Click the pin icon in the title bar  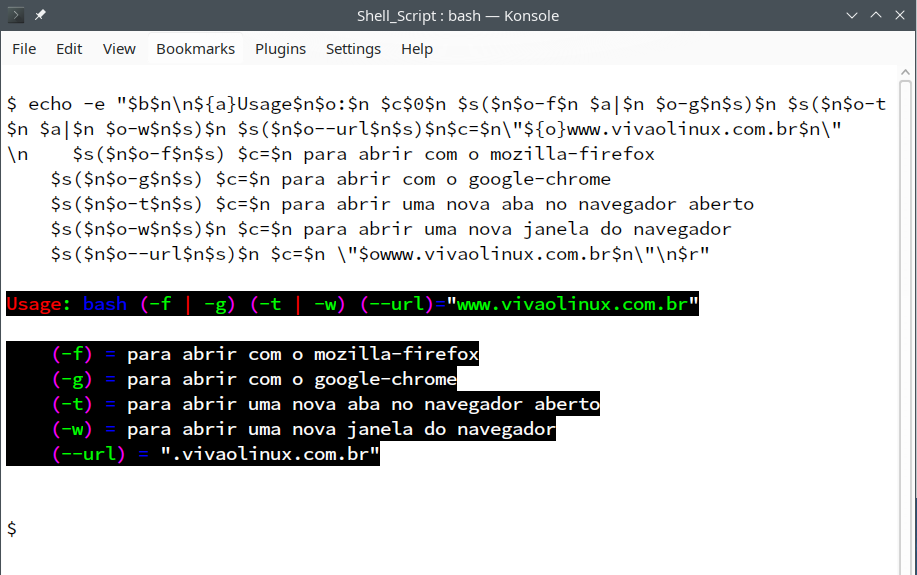[x=40, y=15]
